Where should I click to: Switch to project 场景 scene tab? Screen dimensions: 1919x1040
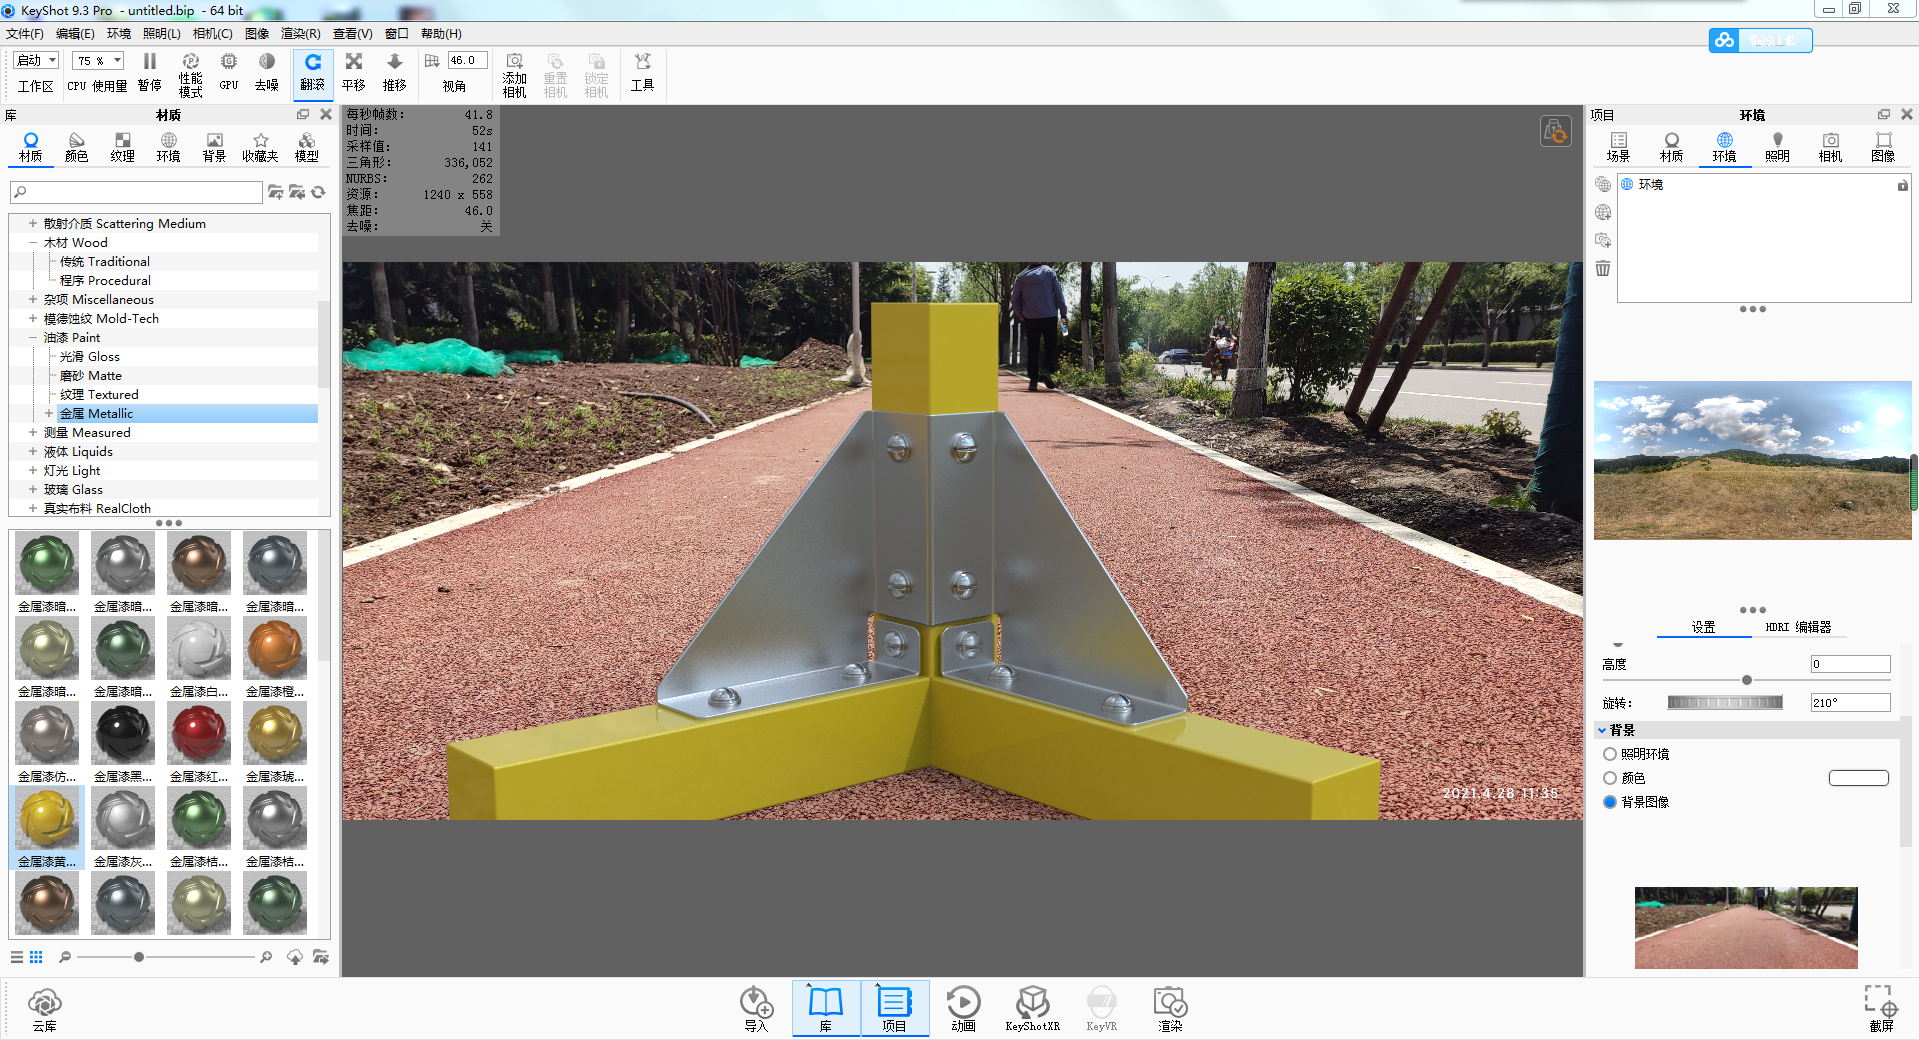tap(1618, 147)
